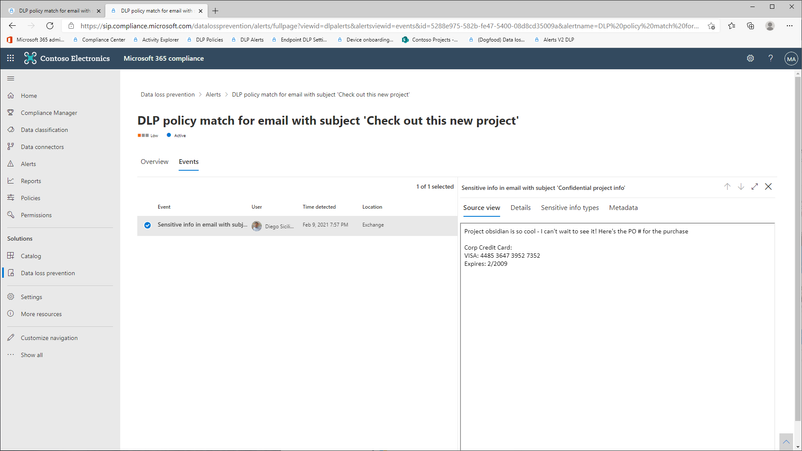Screen dimensions: 802x451
Task: Switch to Sensitive info types tab
Action: [569, 208]
